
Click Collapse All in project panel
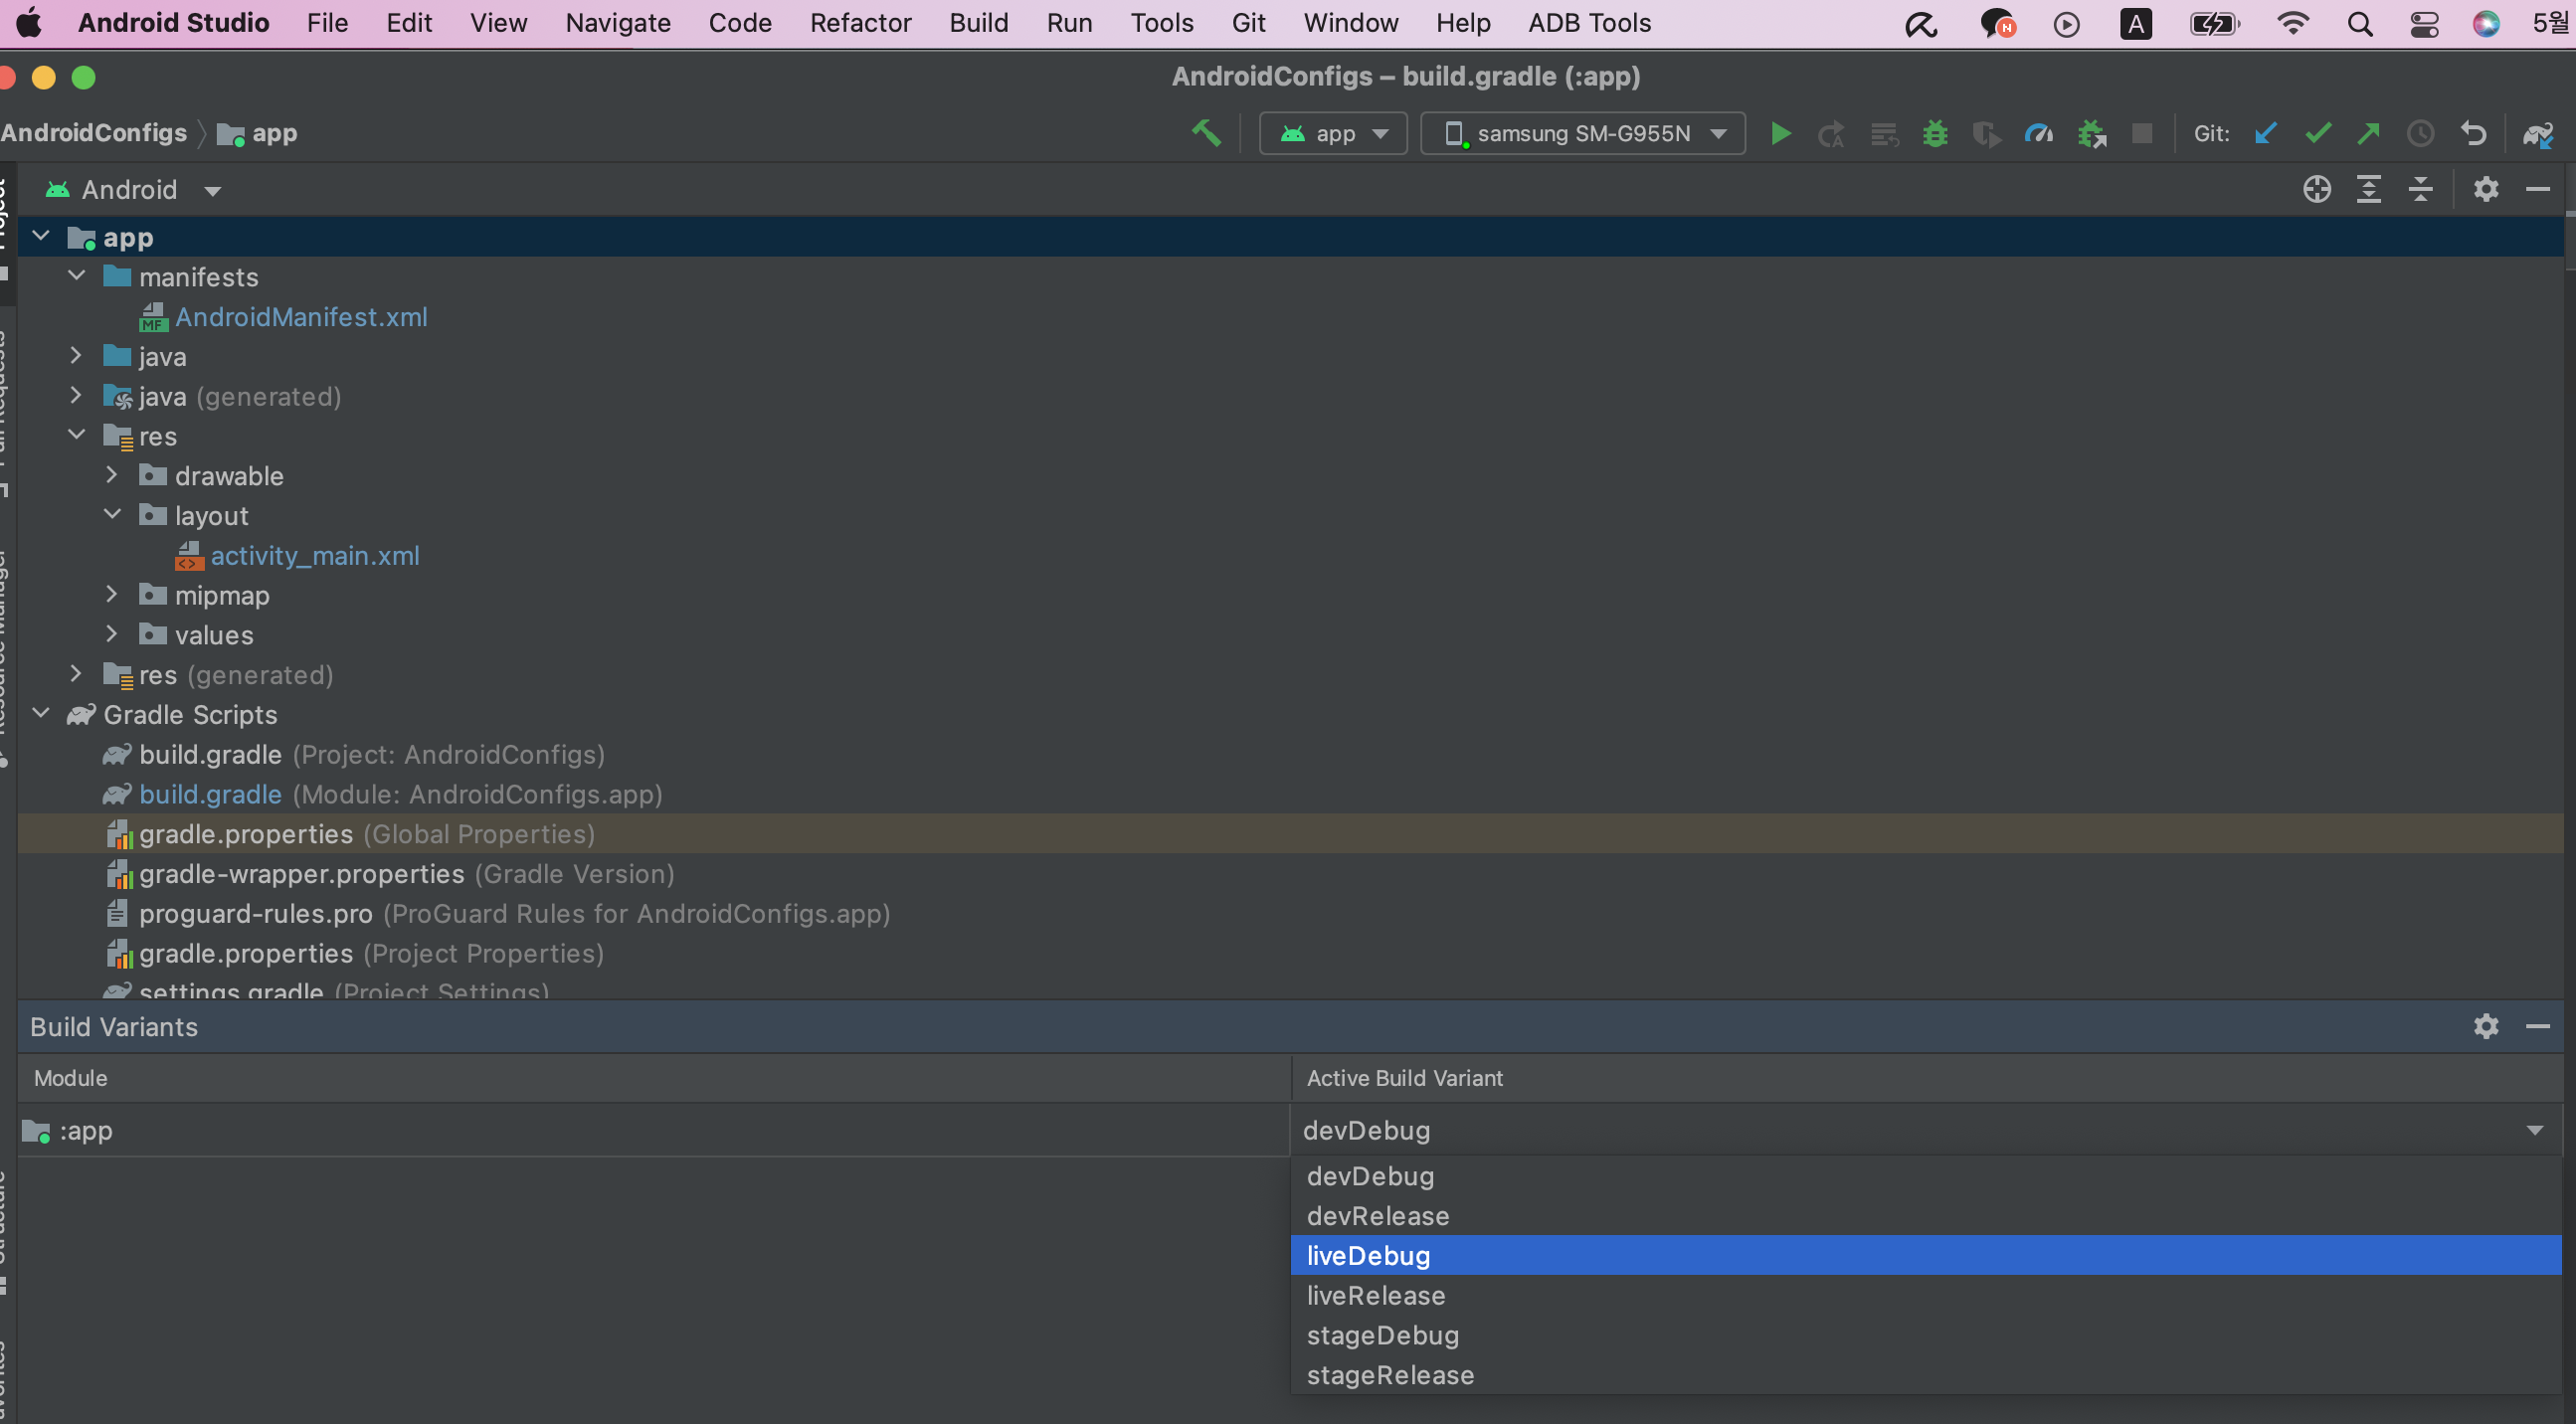(2421, 189)
